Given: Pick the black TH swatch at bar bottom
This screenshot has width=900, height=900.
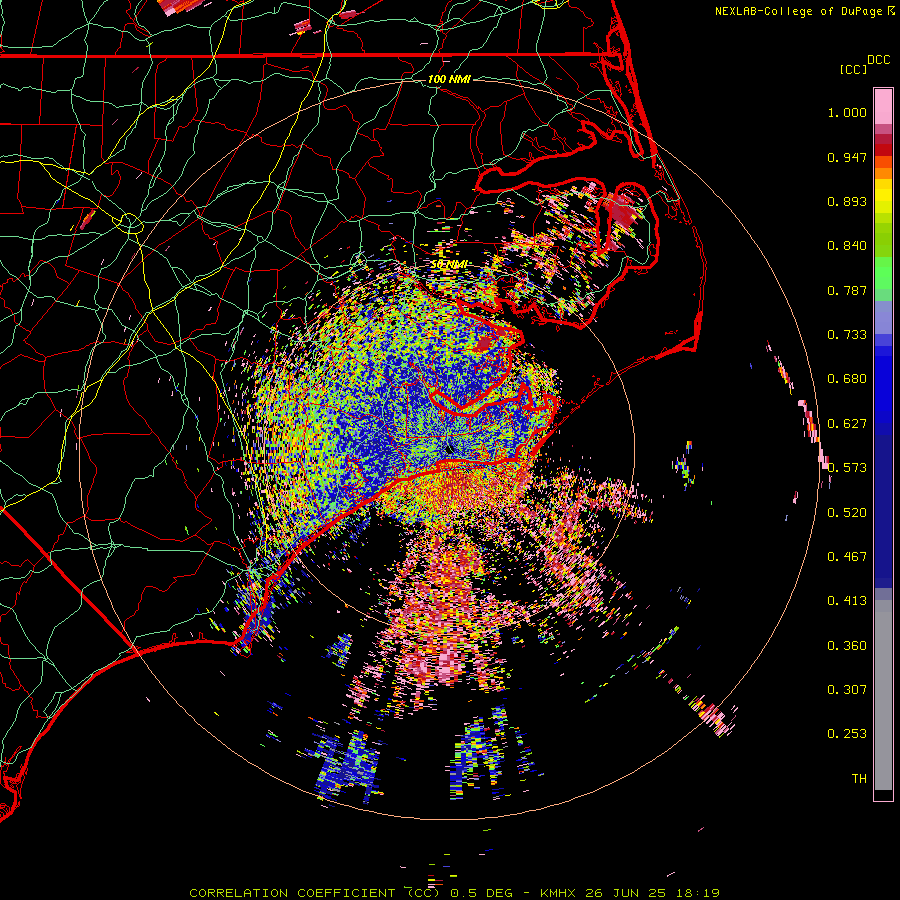Looking at the screenshot, I should pos(883,795).
